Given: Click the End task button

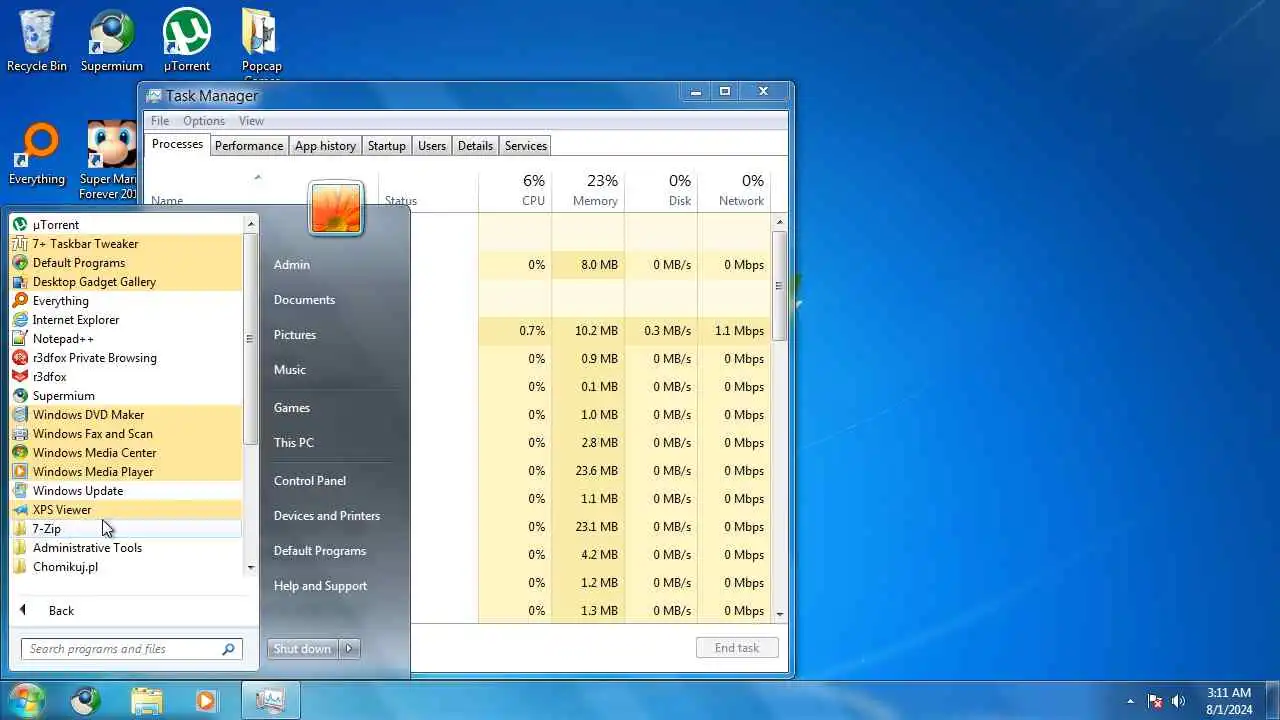Looking at the screenshot, I should [x=737, y=648].
